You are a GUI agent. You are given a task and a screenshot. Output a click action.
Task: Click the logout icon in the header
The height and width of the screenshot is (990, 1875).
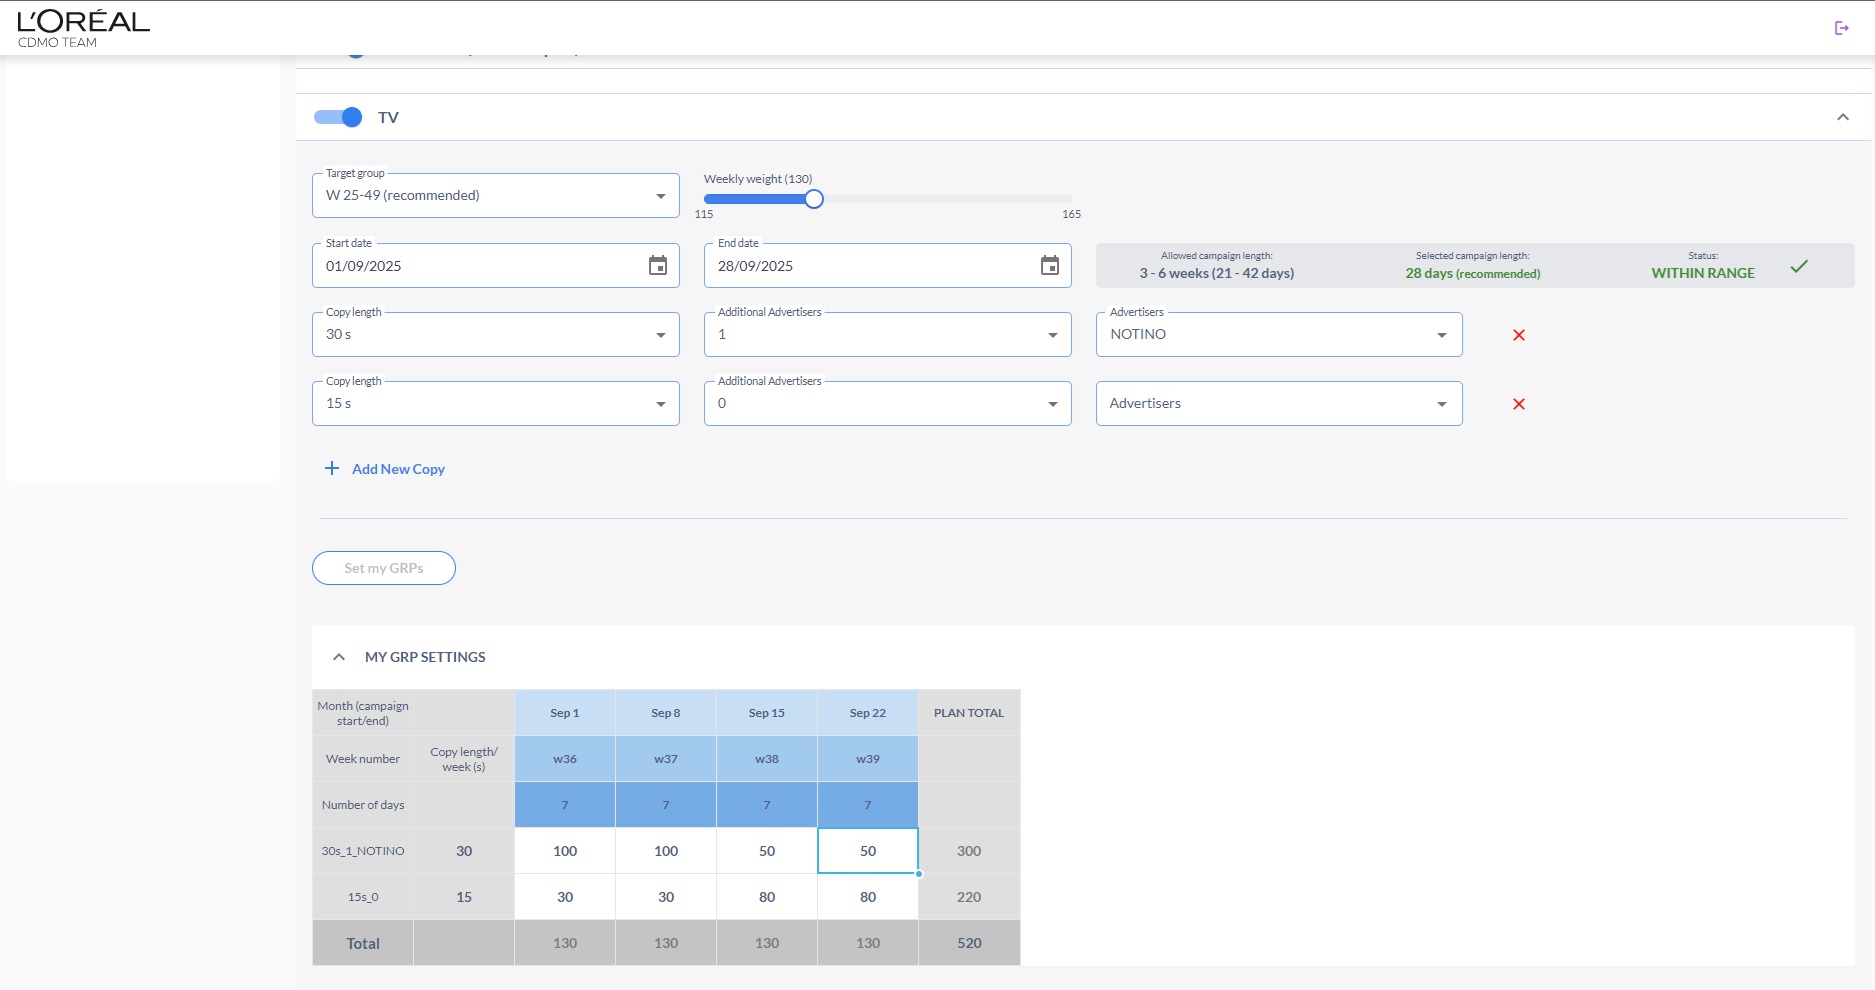[1841, 28]
